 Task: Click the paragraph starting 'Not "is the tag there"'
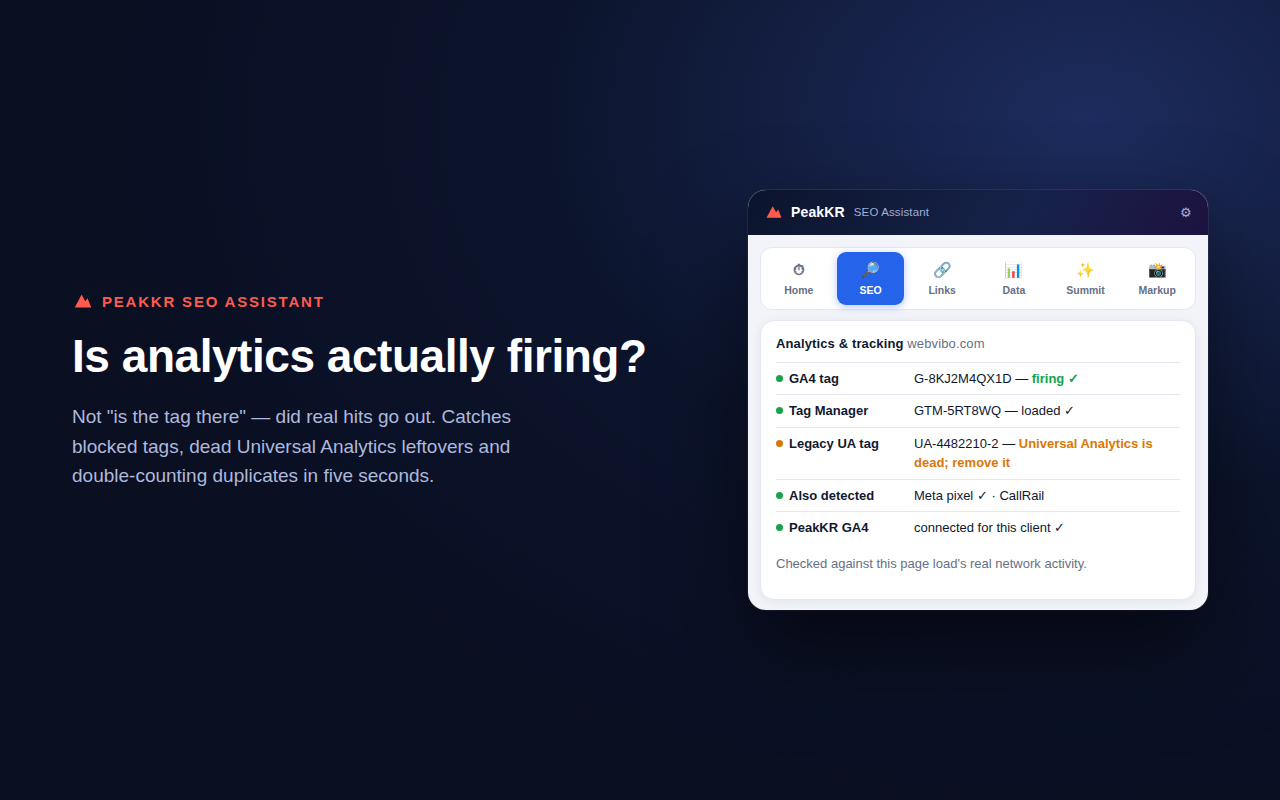click(291, 446)
